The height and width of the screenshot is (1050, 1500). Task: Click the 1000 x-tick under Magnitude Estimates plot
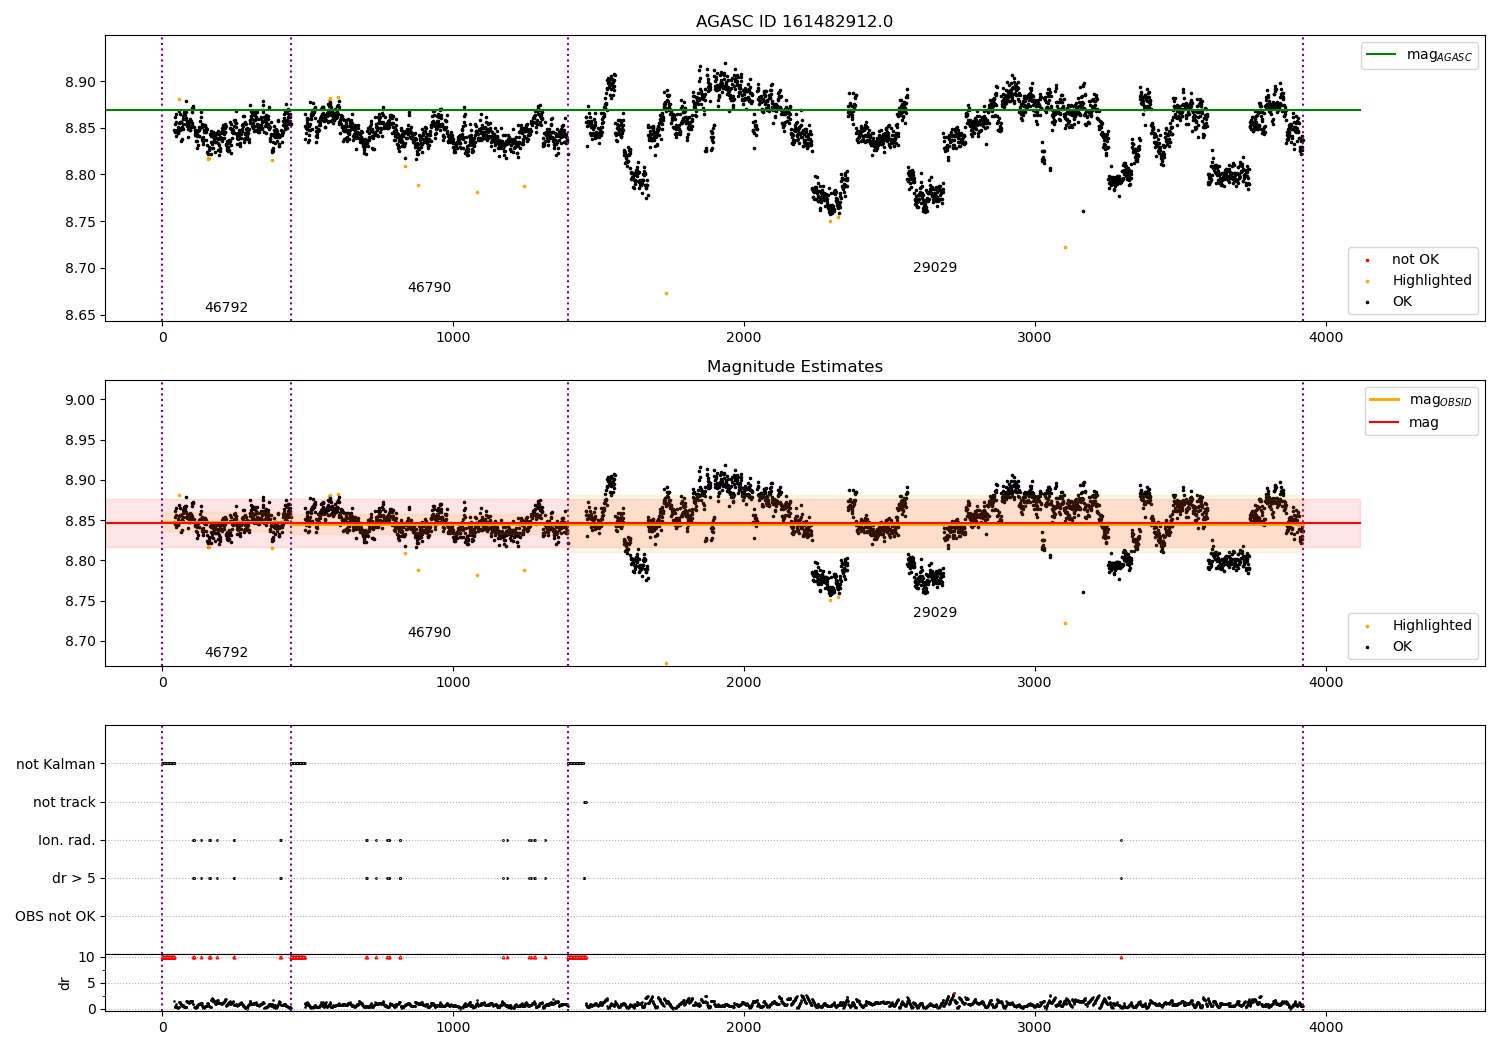coord(453,683)
